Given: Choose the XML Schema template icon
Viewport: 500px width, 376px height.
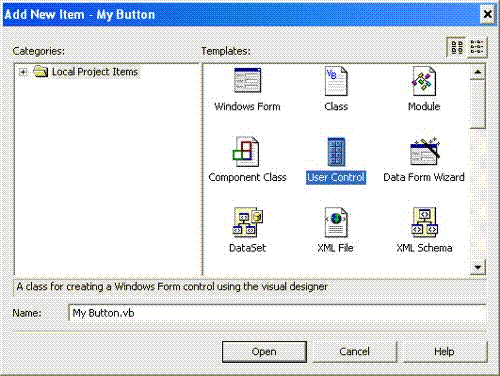Looking at the screenshot, I should click(x=425, y=222).
